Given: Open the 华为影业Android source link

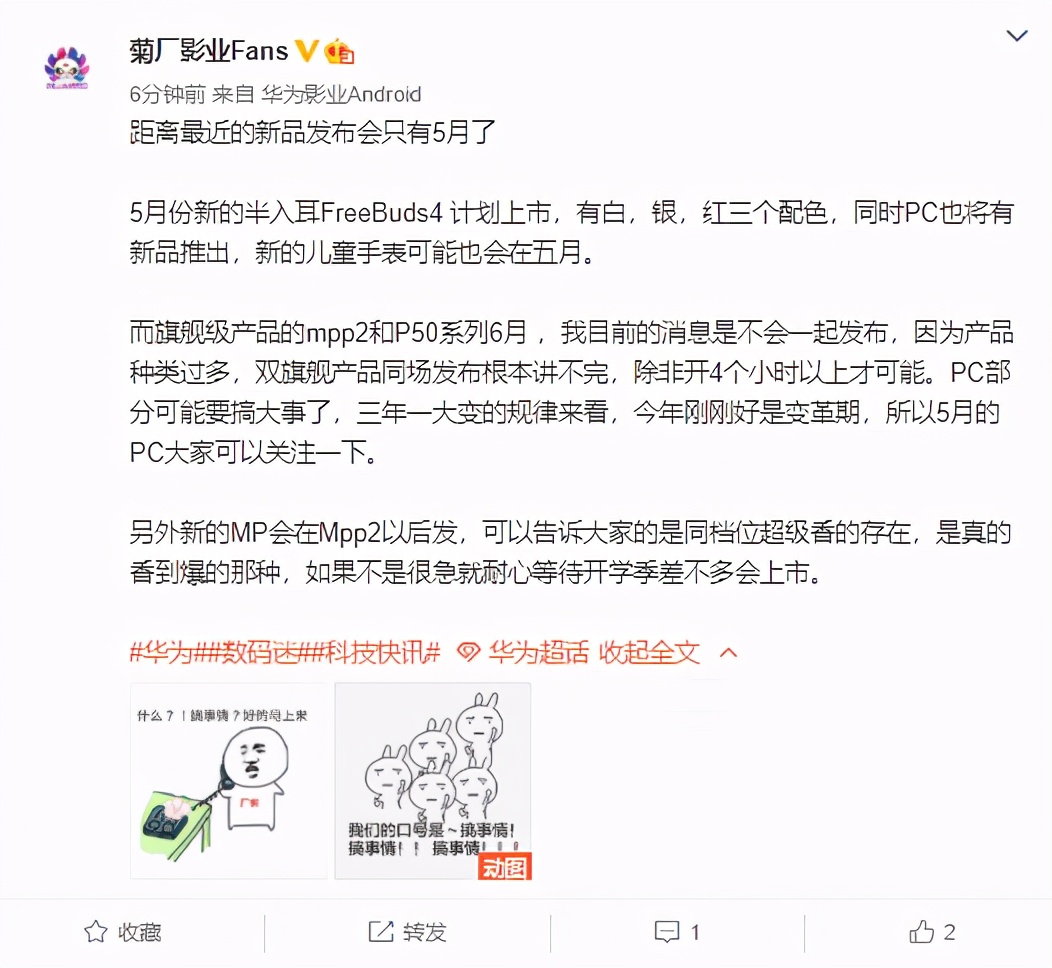Looking at the screenshot, I should 341,94.
